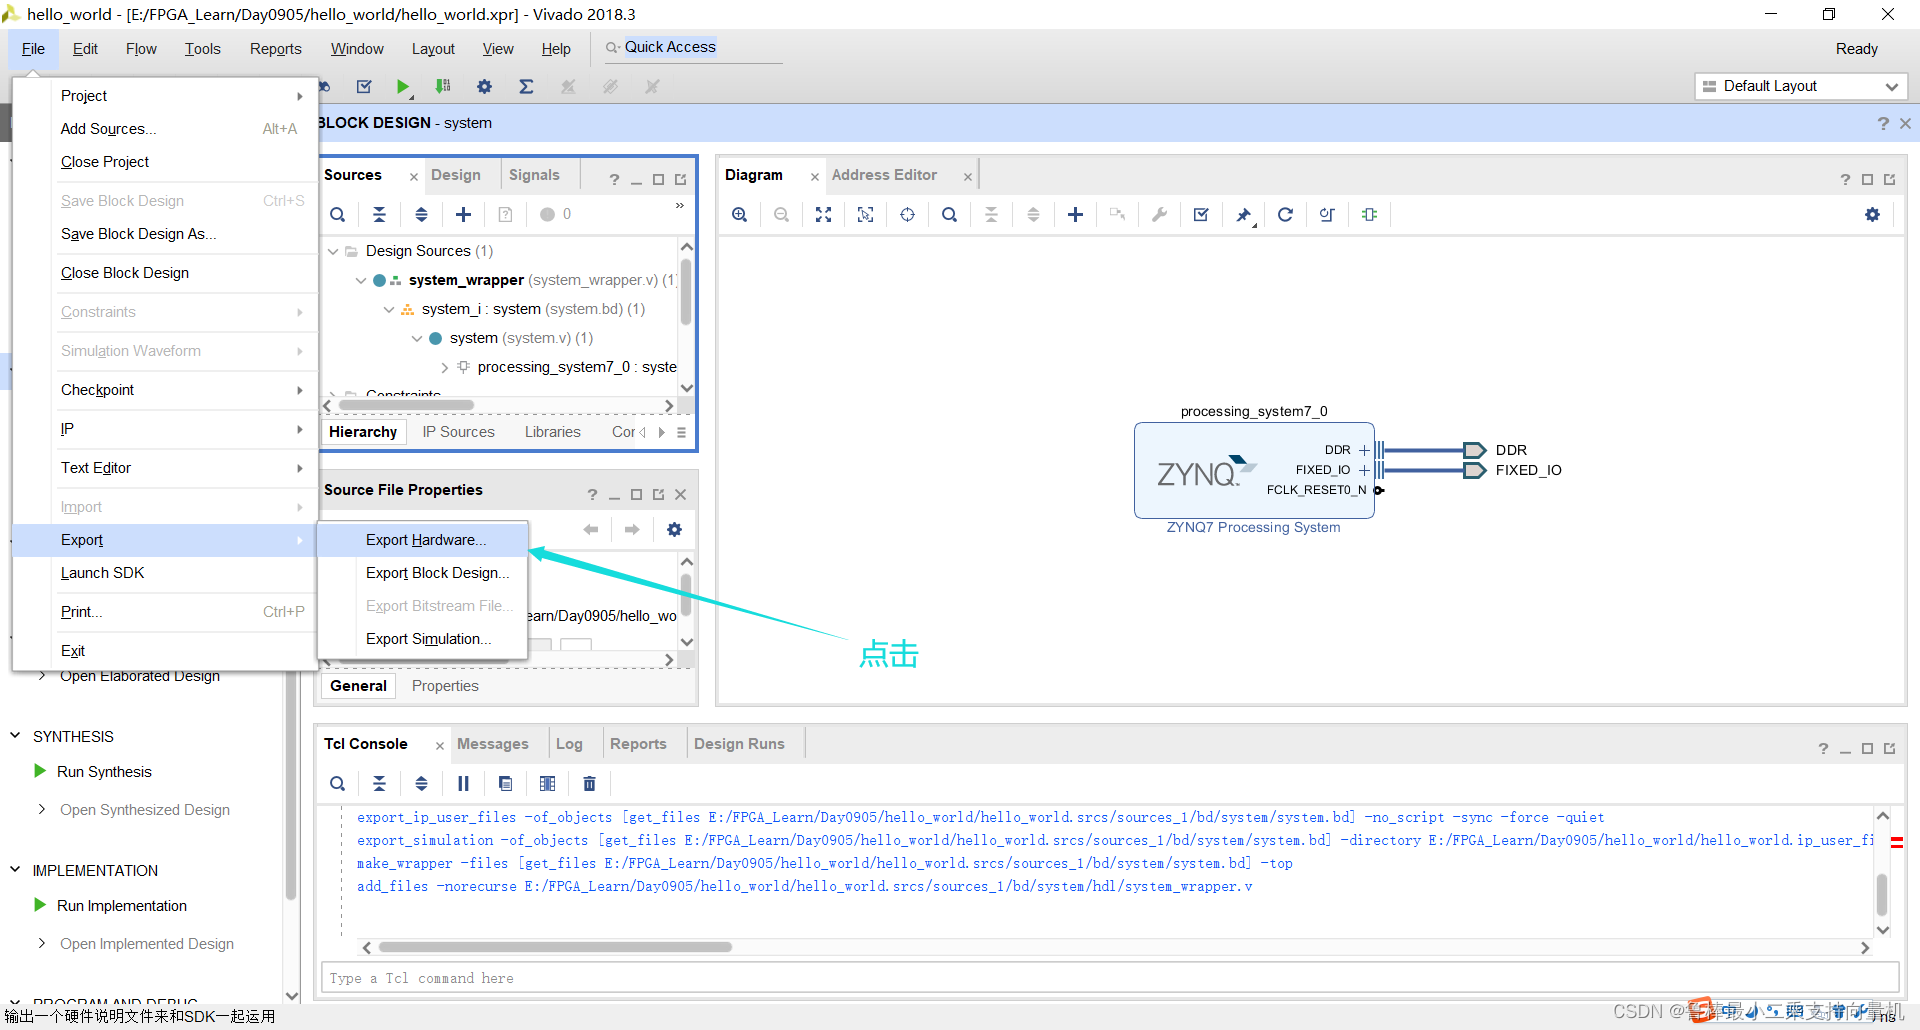Switch to IP Sources tab

click(x=458, y=432)
